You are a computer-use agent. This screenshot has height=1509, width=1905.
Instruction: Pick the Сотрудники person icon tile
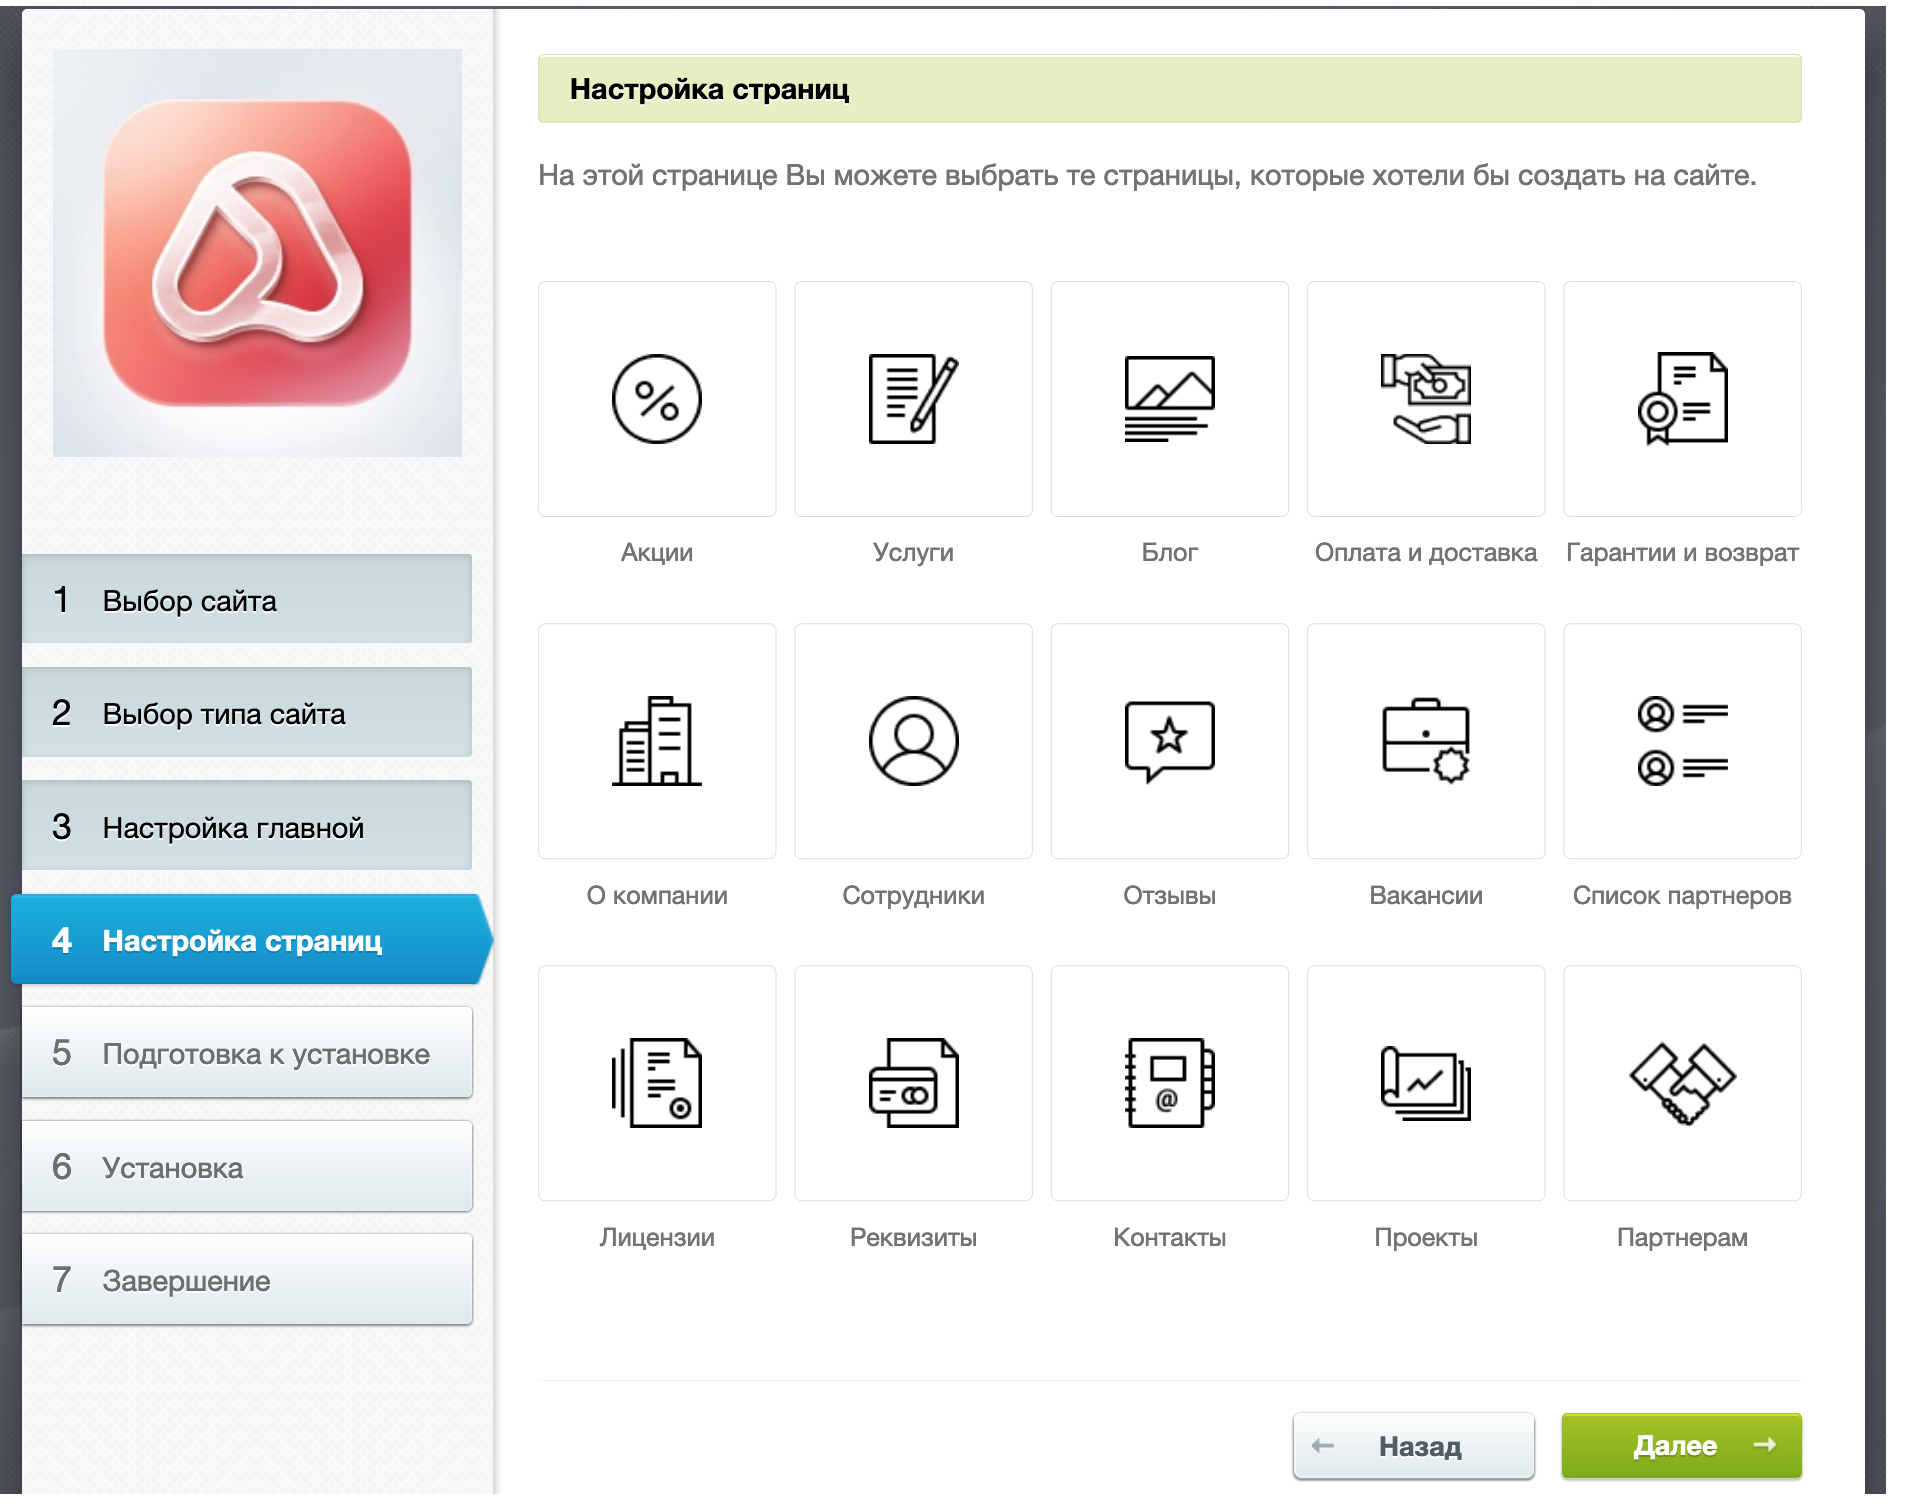913,741
